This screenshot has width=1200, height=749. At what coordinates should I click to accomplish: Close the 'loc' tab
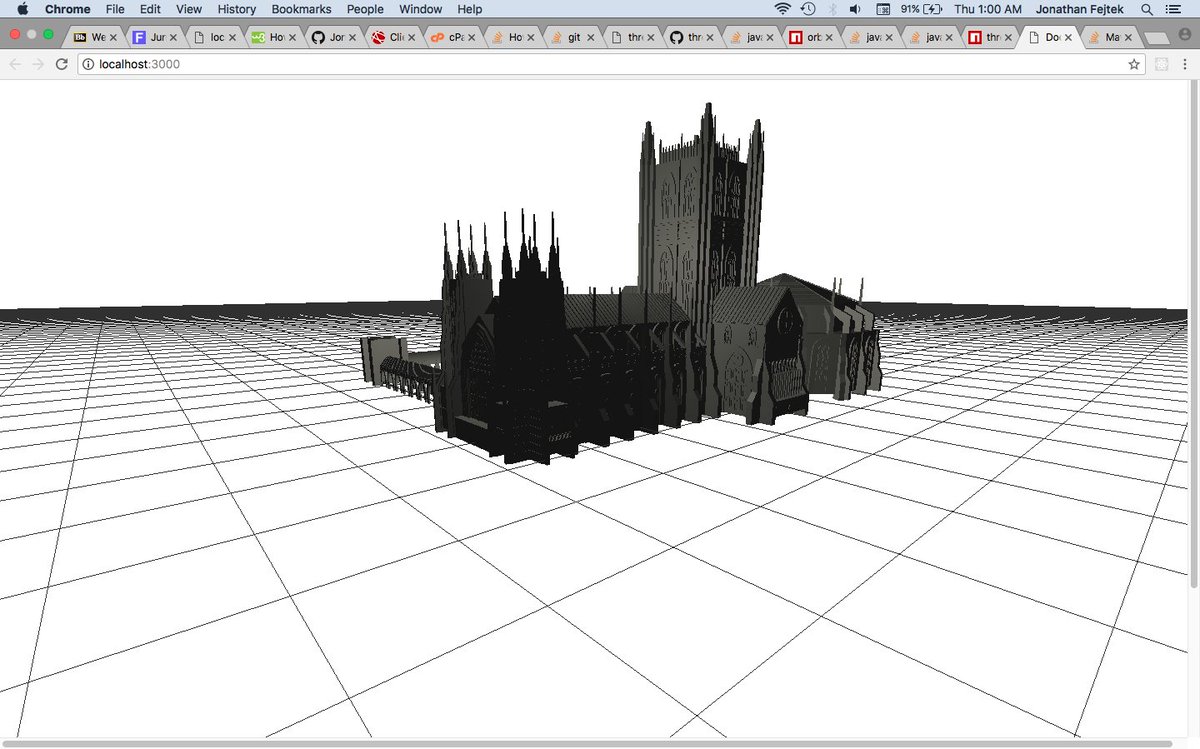(232, 37)
